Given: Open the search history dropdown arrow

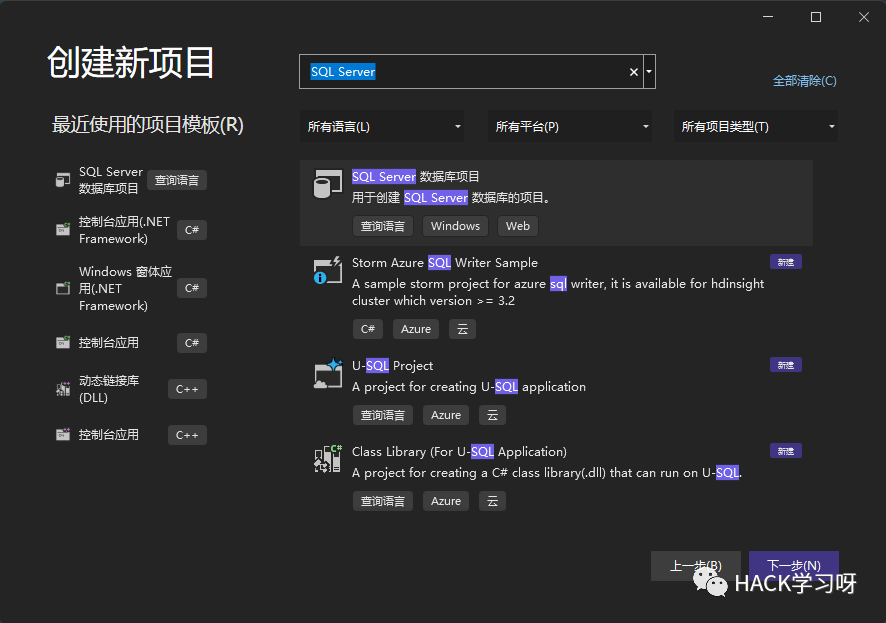Looking at the screenshot, I should coord(649,72).
